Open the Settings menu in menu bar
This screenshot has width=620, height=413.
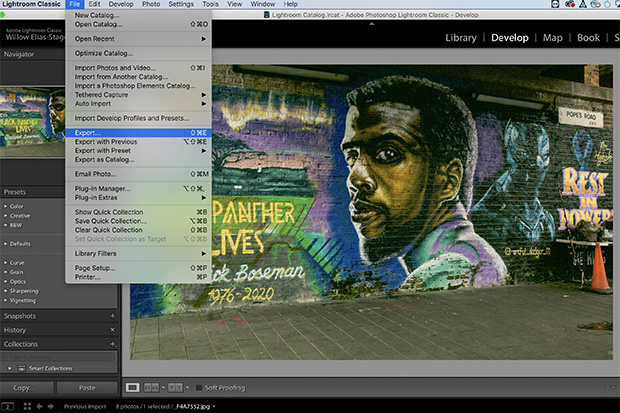tap(181, 4)
